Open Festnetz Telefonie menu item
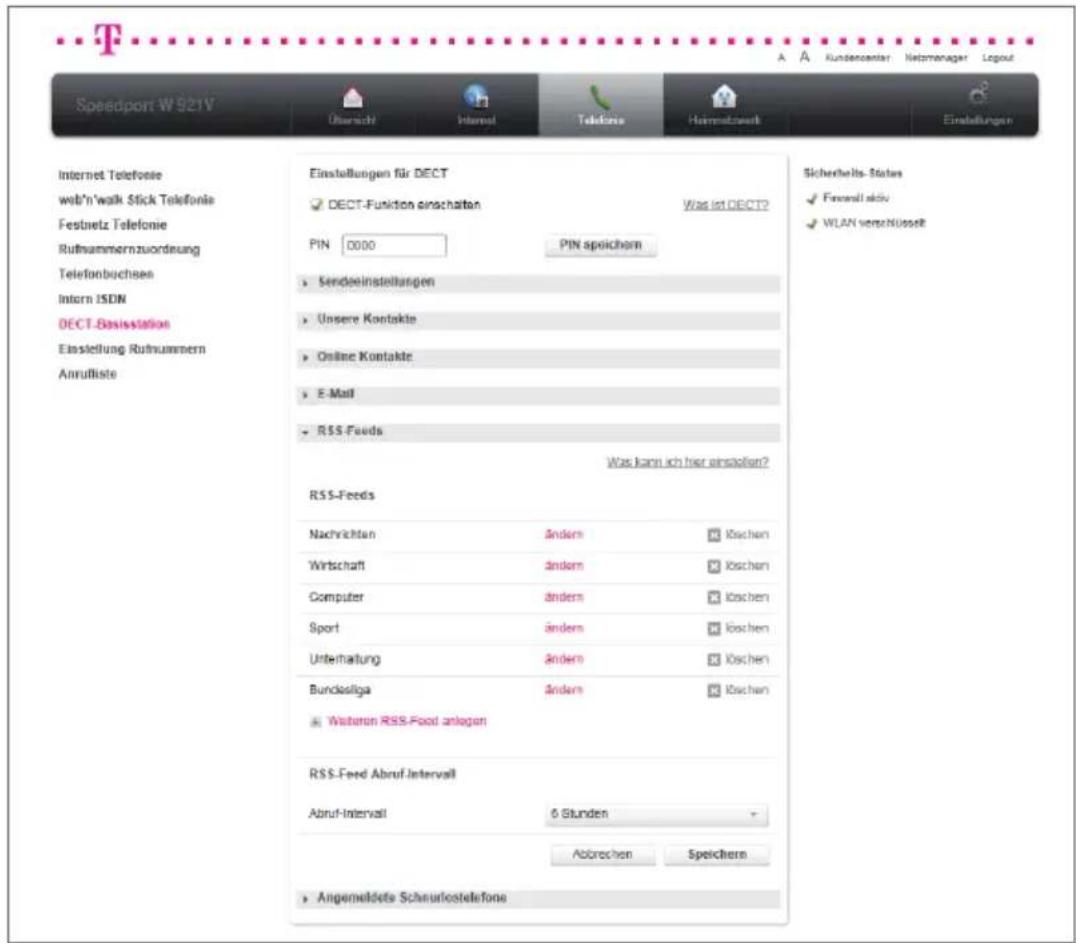 pos(113,224)
